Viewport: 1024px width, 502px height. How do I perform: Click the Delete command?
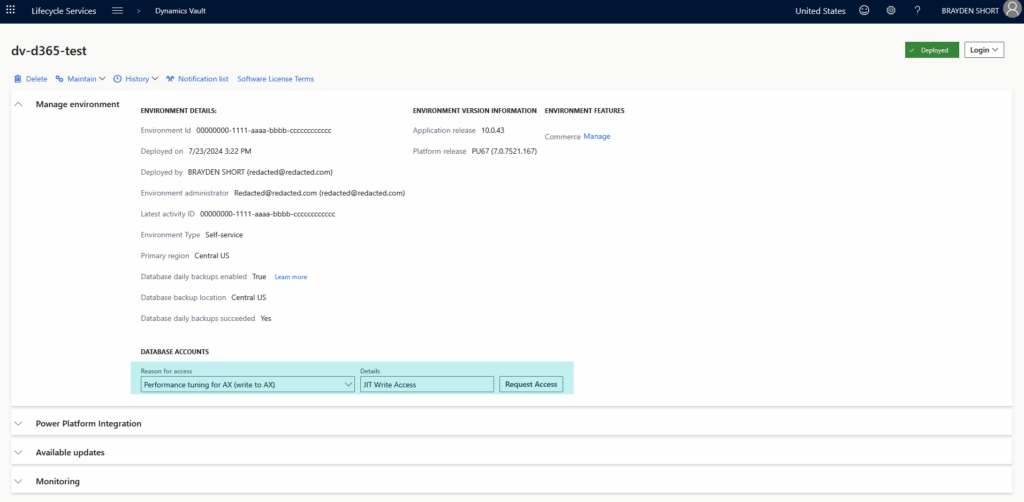point(37,79)
